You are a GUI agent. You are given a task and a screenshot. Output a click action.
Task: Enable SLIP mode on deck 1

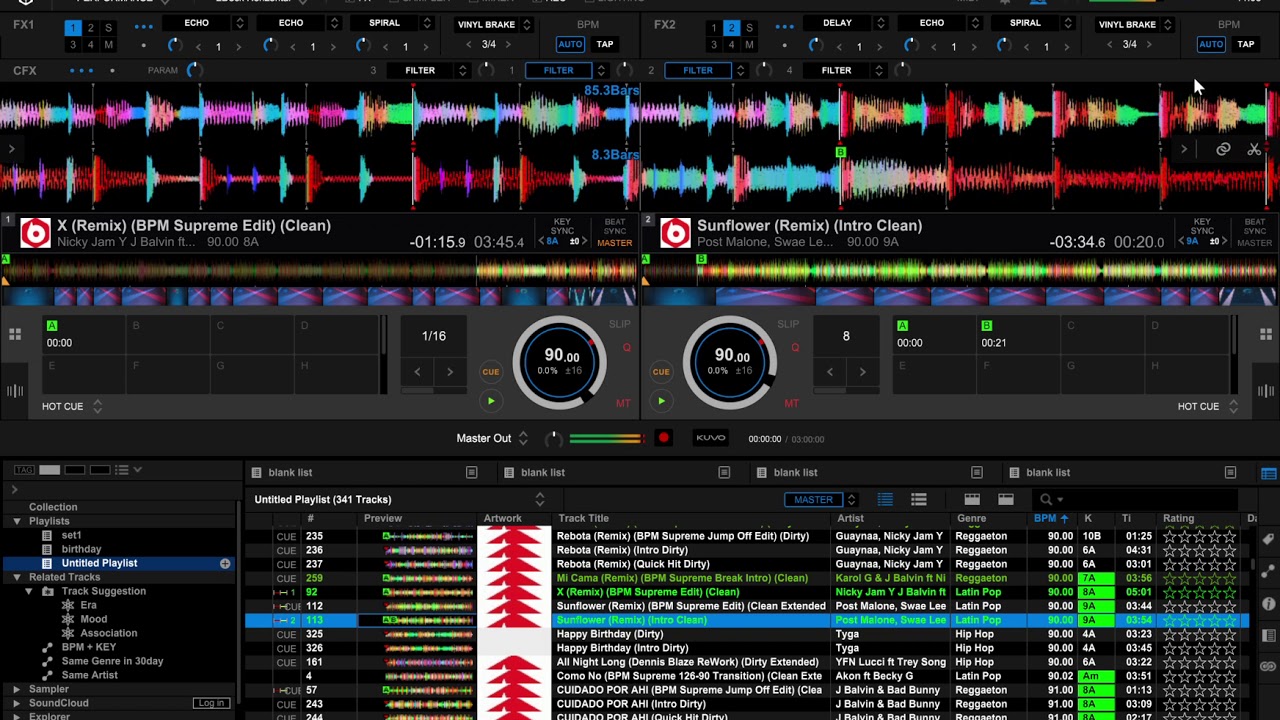619,325
